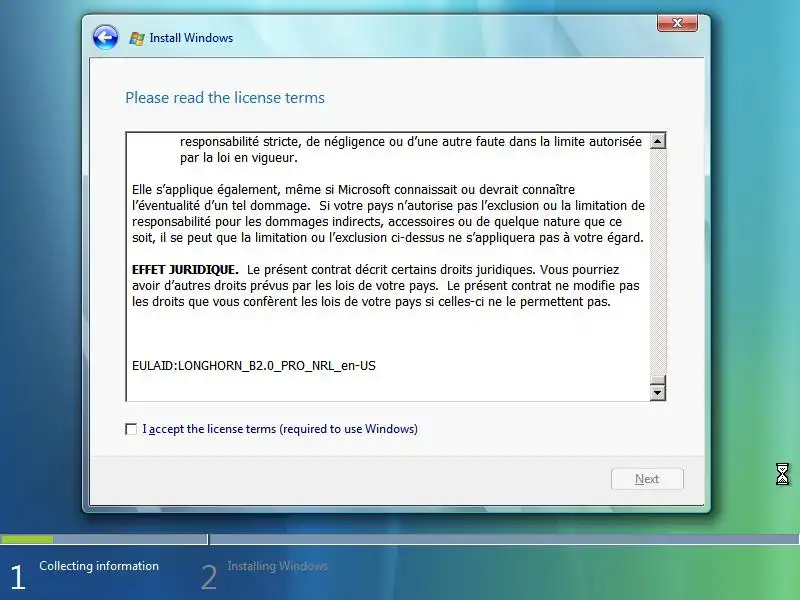The width and height of the screenshot is (800, 600).
Task: Click the Windows flag icon beside Install Windows
Action: coord(136,38)
